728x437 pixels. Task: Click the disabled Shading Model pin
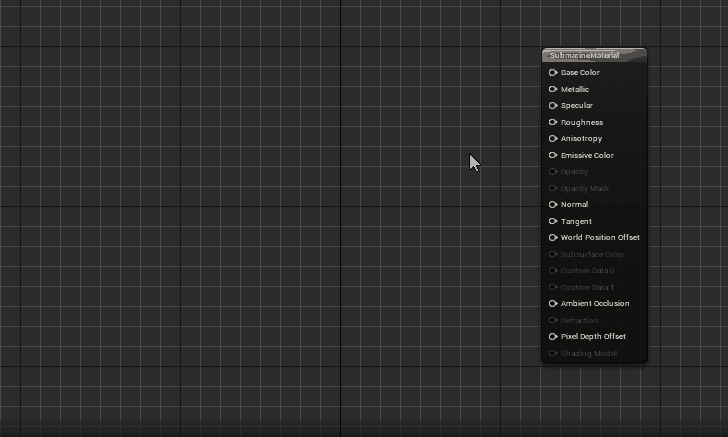pyautogui.click(x=553, y=353)
